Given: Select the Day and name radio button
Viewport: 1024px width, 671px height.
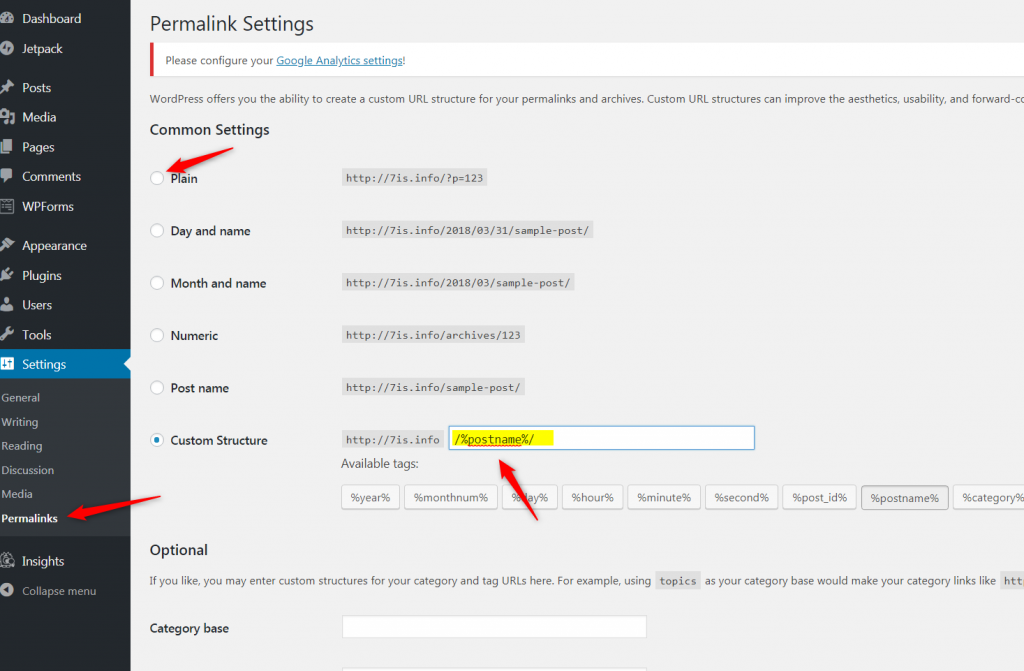Looking at the screenshot, I should [x=157, y=231].
